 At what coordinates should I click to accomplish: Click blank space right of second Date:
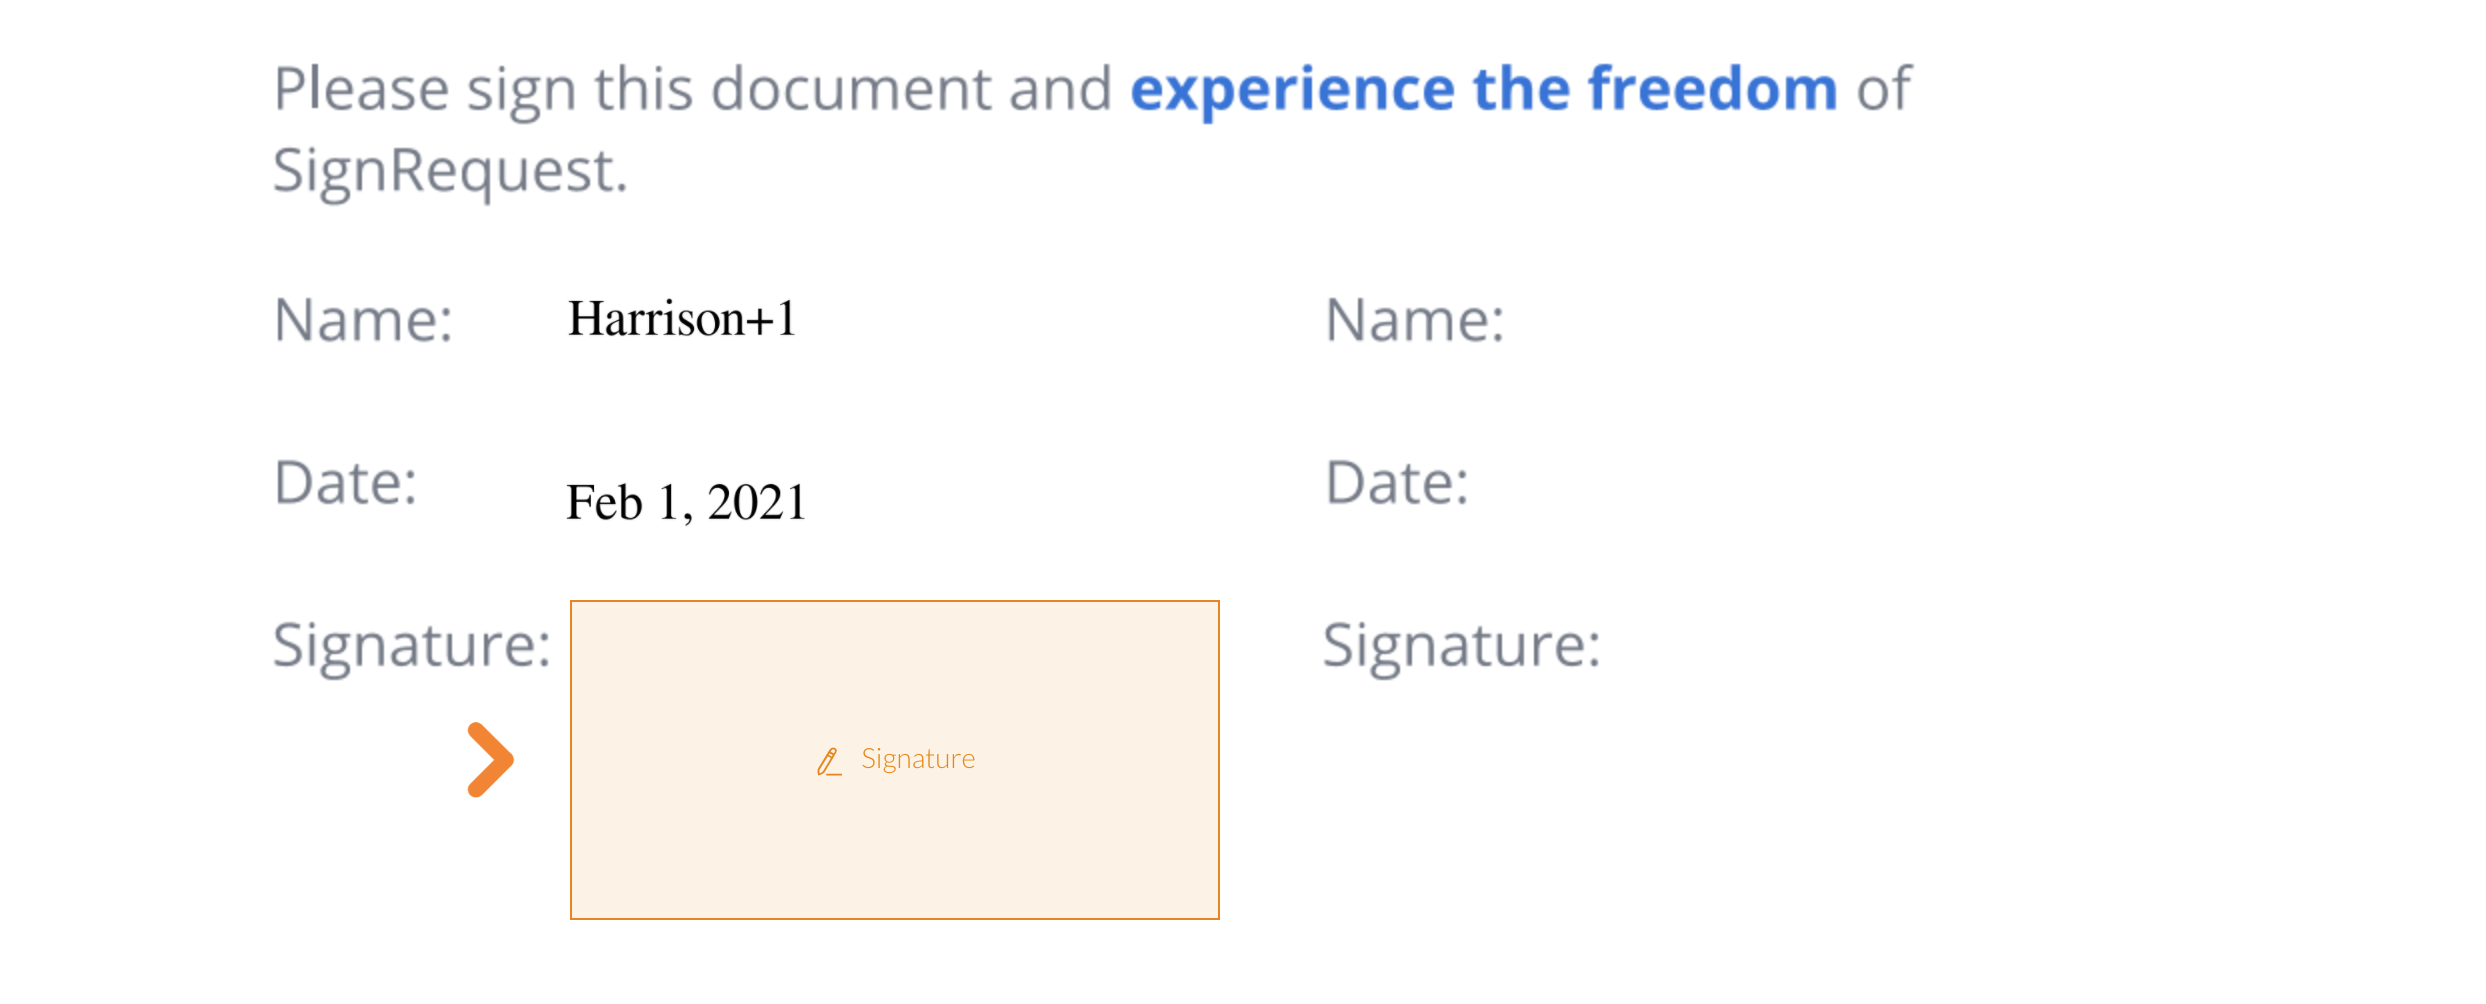tap(1900, 483)
